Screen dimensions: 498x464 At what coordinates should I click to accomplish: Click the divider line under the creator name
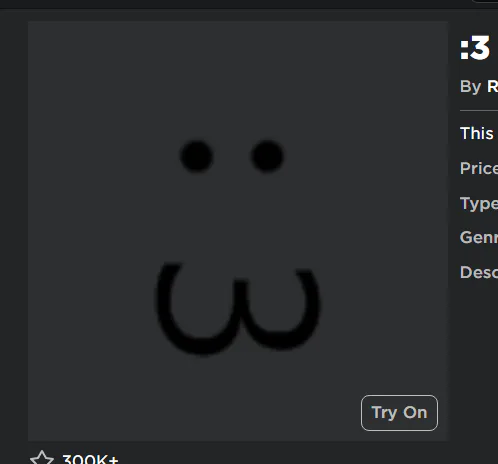(x=479, y=110)
